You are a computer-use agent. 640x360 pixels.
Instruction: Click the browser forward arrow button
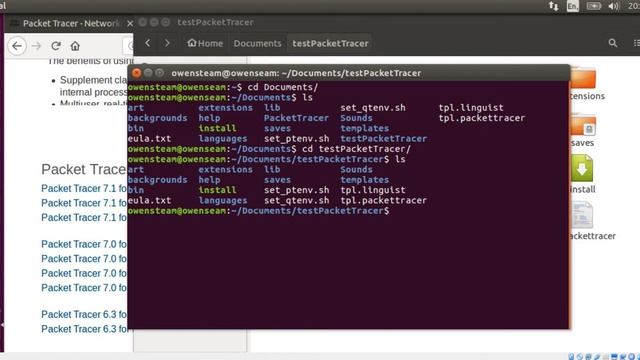click(37, 46)
